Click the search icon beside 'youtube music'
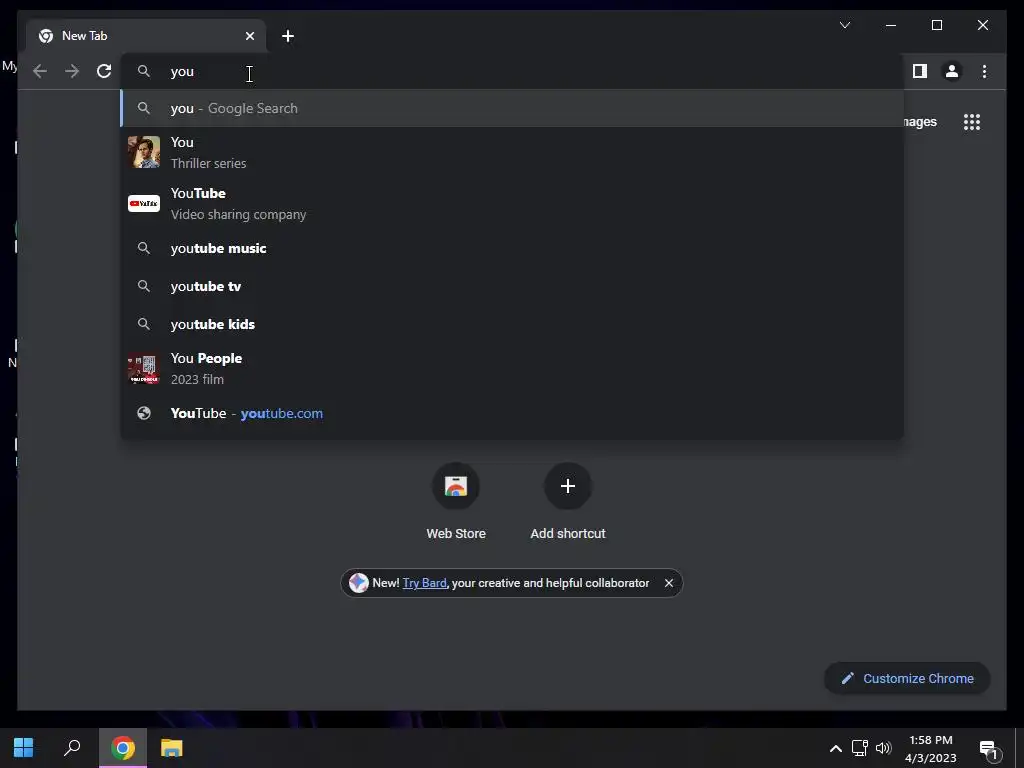1024x768 pixels. coord(144,248)
